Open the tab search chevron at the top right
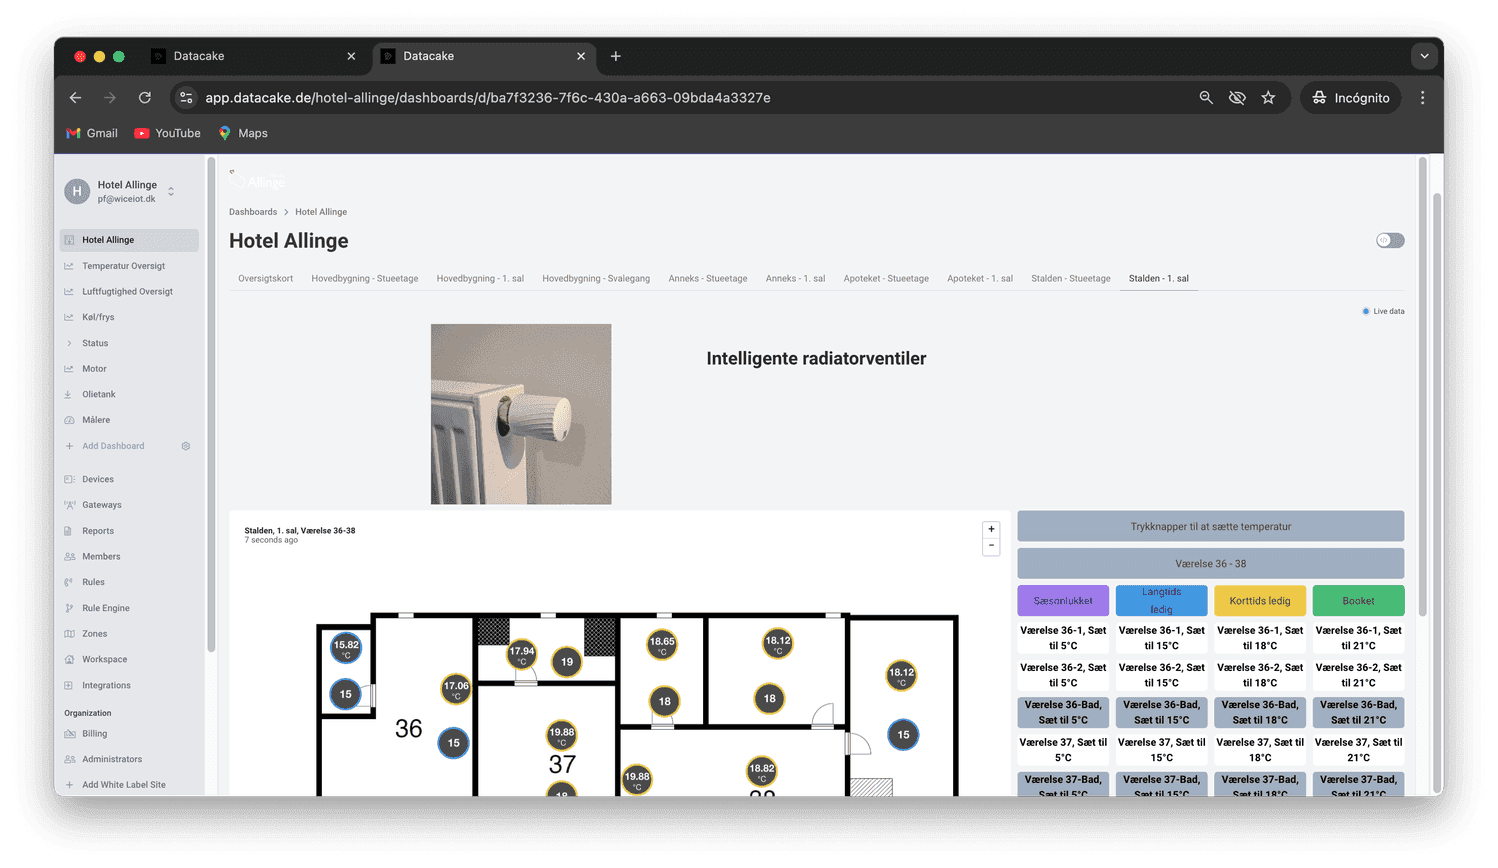This screenshot has width=1498, height=868. (x=1424, y=56)
